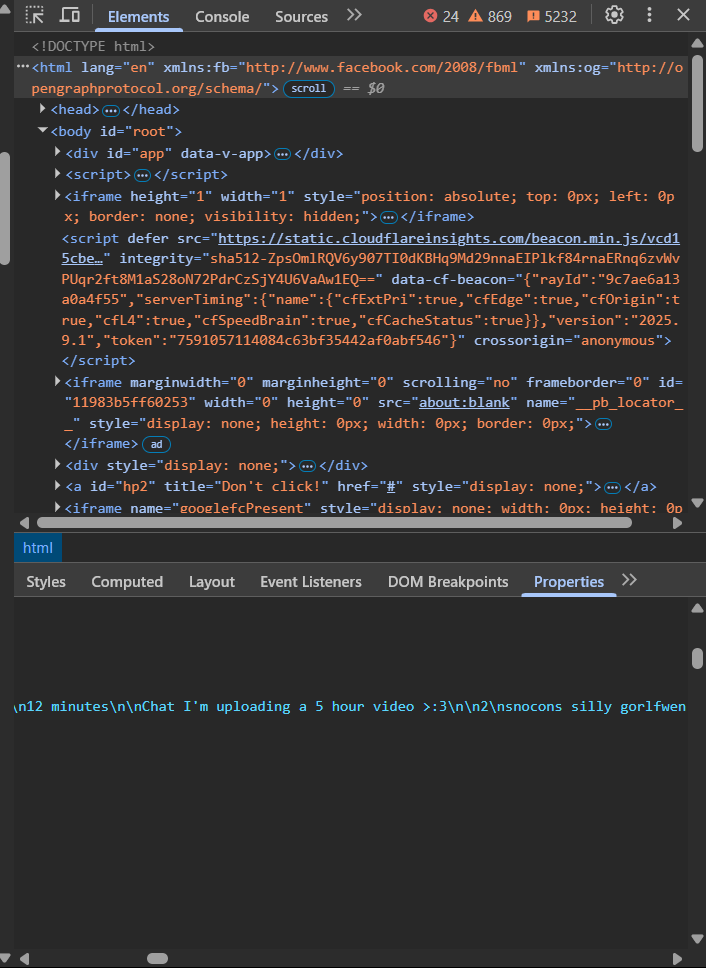Image resolution: width=706 pixels, height=968 pixels.
Task: Expand the first script node
Action: pyautogui.click(x=57, y=173)
